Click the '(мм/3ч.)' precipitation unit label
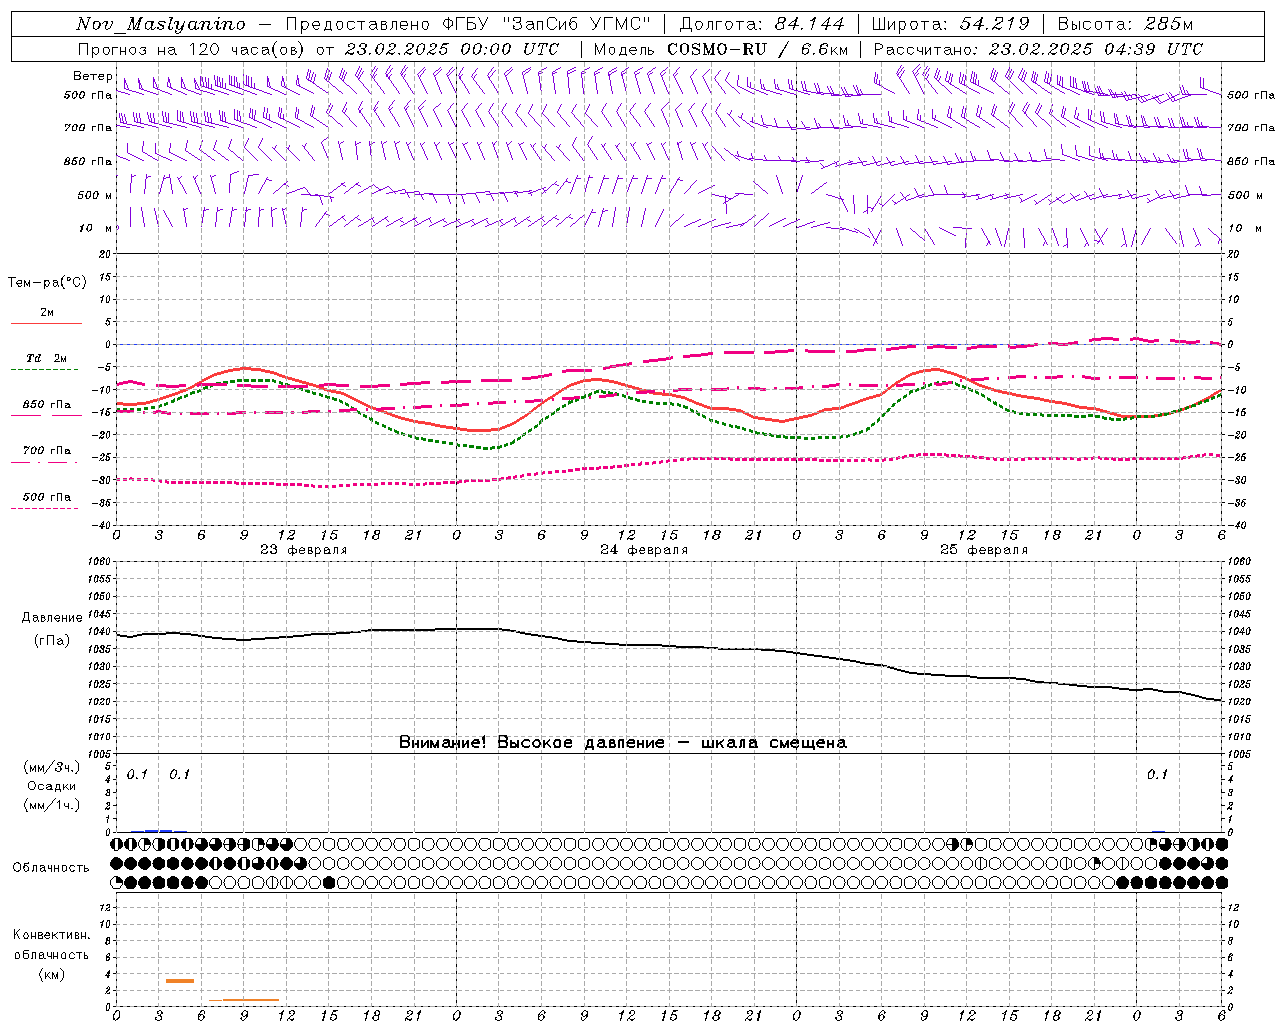1280x1024 pixels. pyautogui.click(x=52, y=767)
